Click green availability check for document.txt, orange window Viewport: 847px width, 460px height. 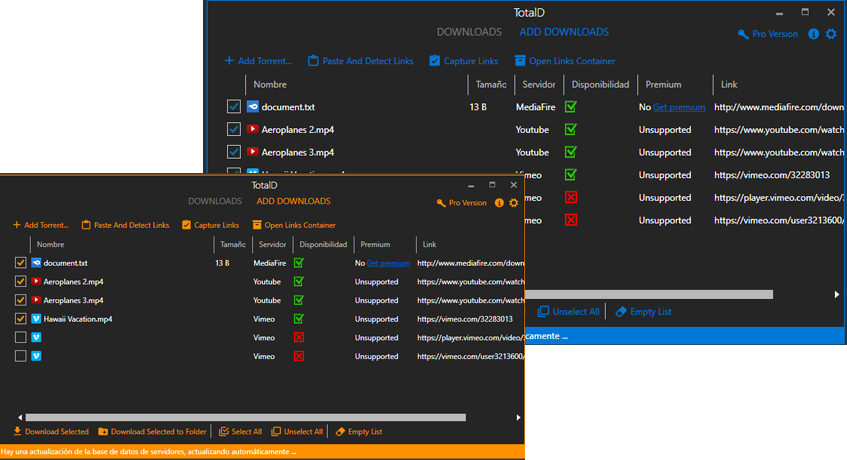299,263
